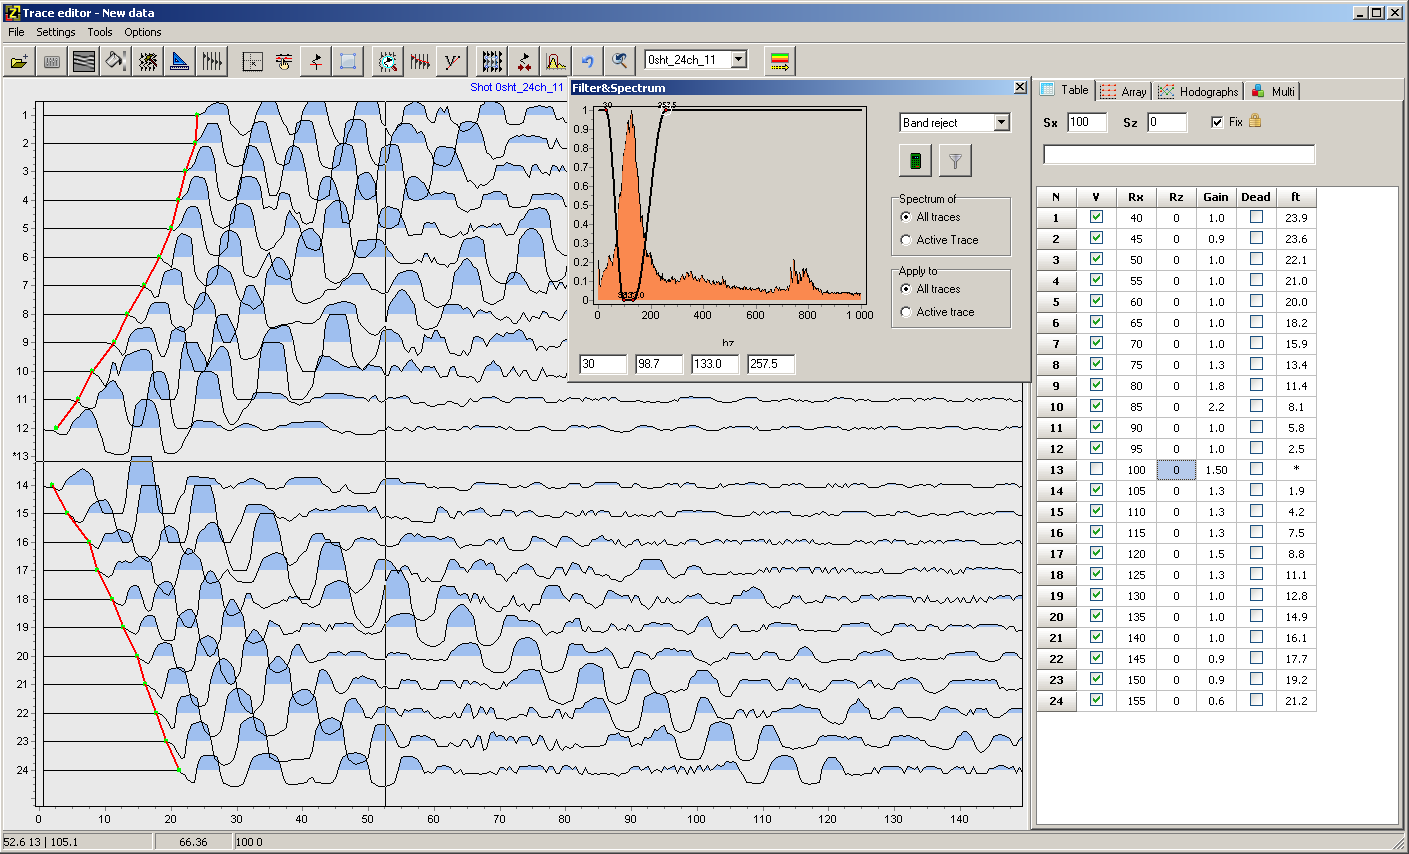Click the spectrum curve toolbar icon
The height and width of the screenshot is (854, 1409).
pyautogui.click(x=556, y=62)
